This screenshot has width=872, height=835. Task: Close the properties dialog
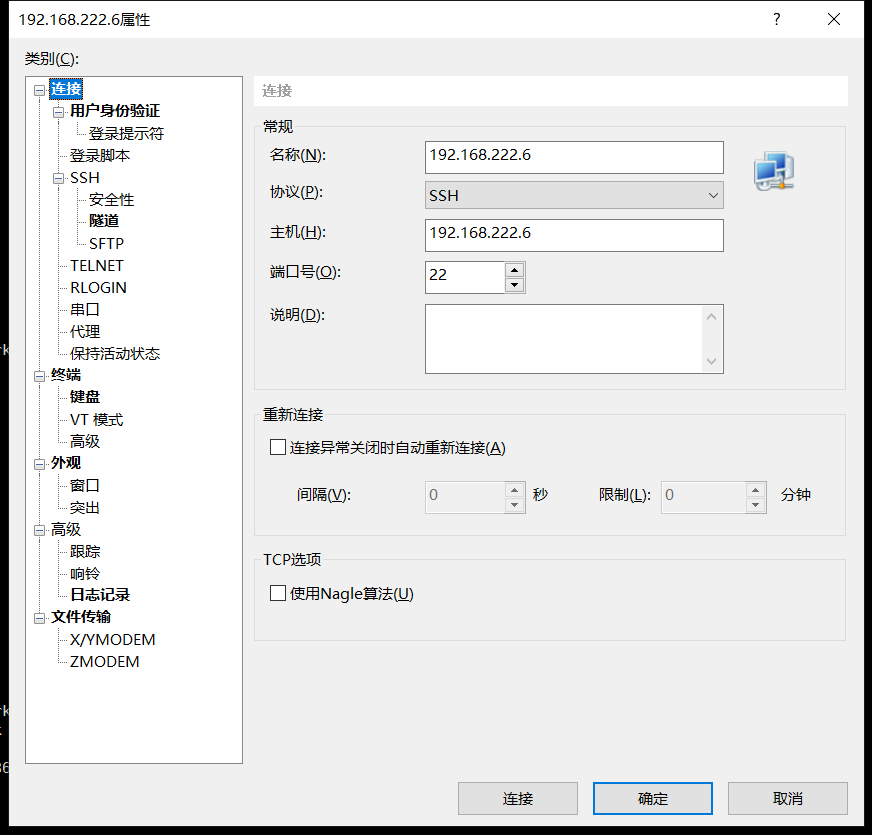tap(834, 19)
